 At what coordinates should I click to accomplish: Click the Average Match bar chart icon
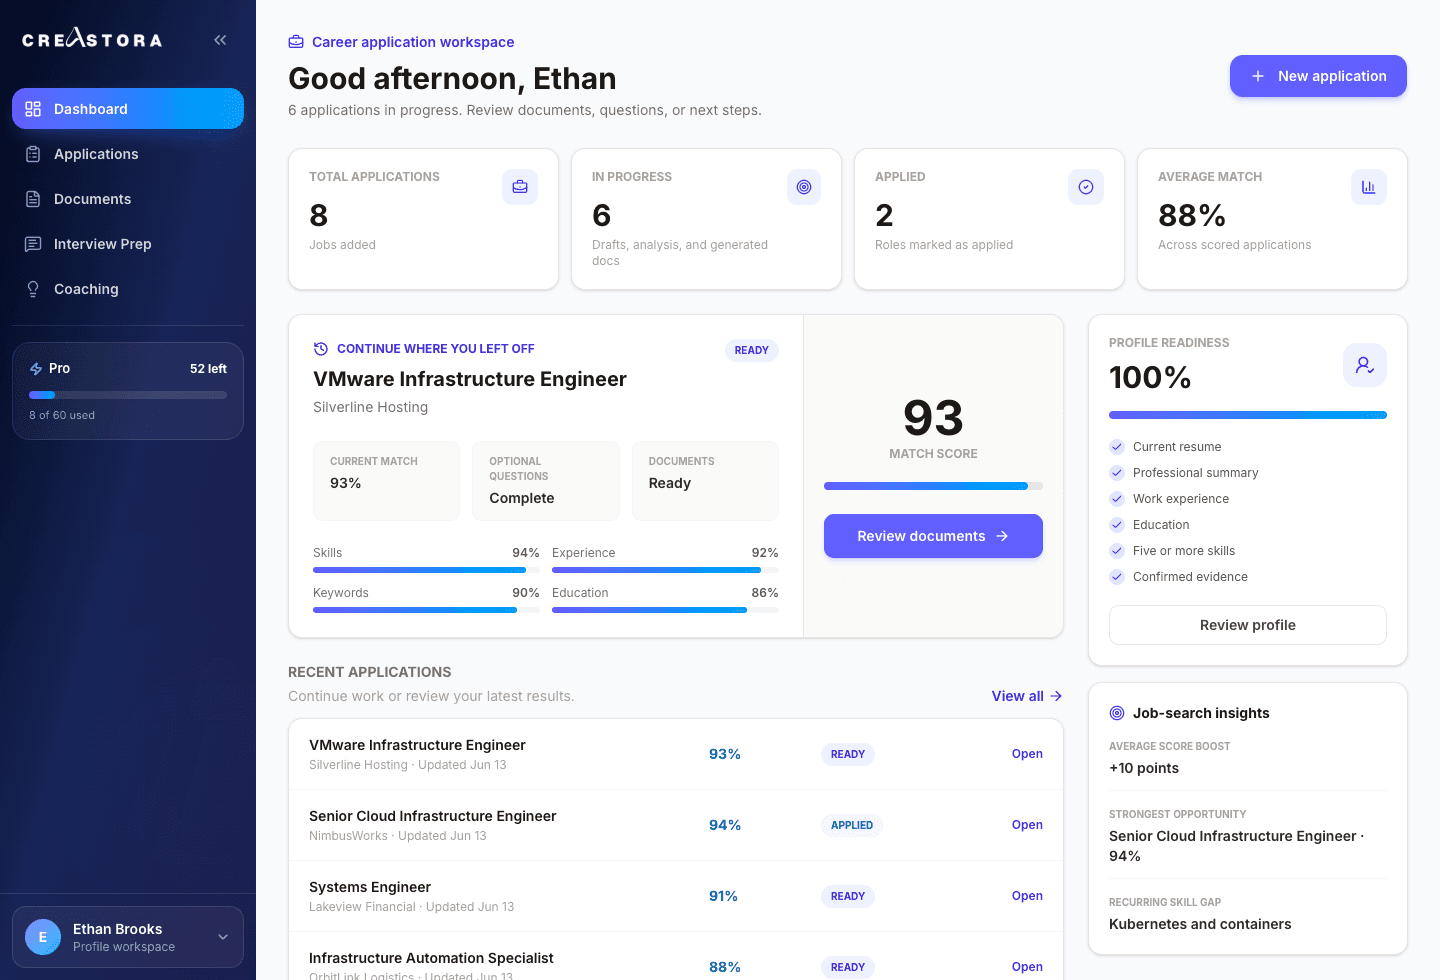[x=1369, y=187]
